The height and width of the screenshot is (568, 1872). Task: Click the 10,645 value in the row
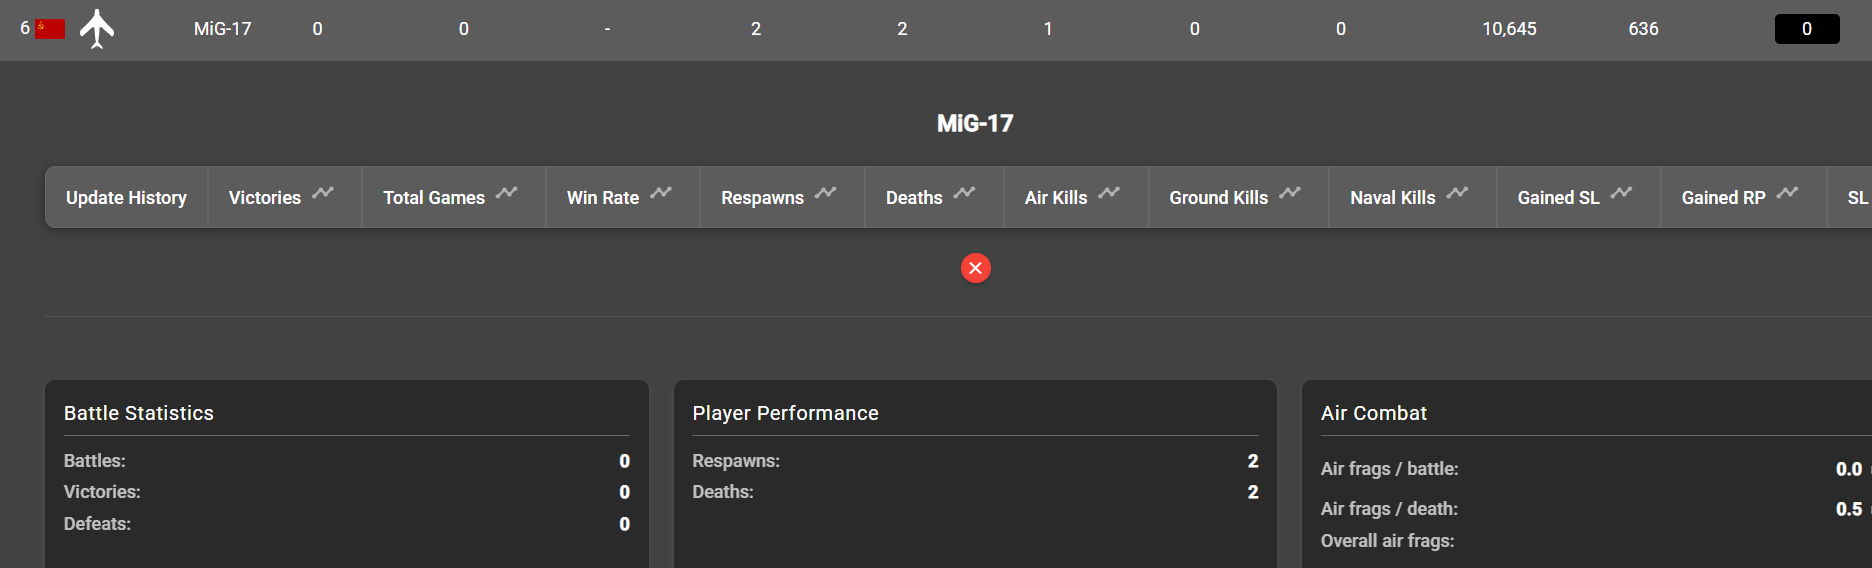coord(1508,29)
